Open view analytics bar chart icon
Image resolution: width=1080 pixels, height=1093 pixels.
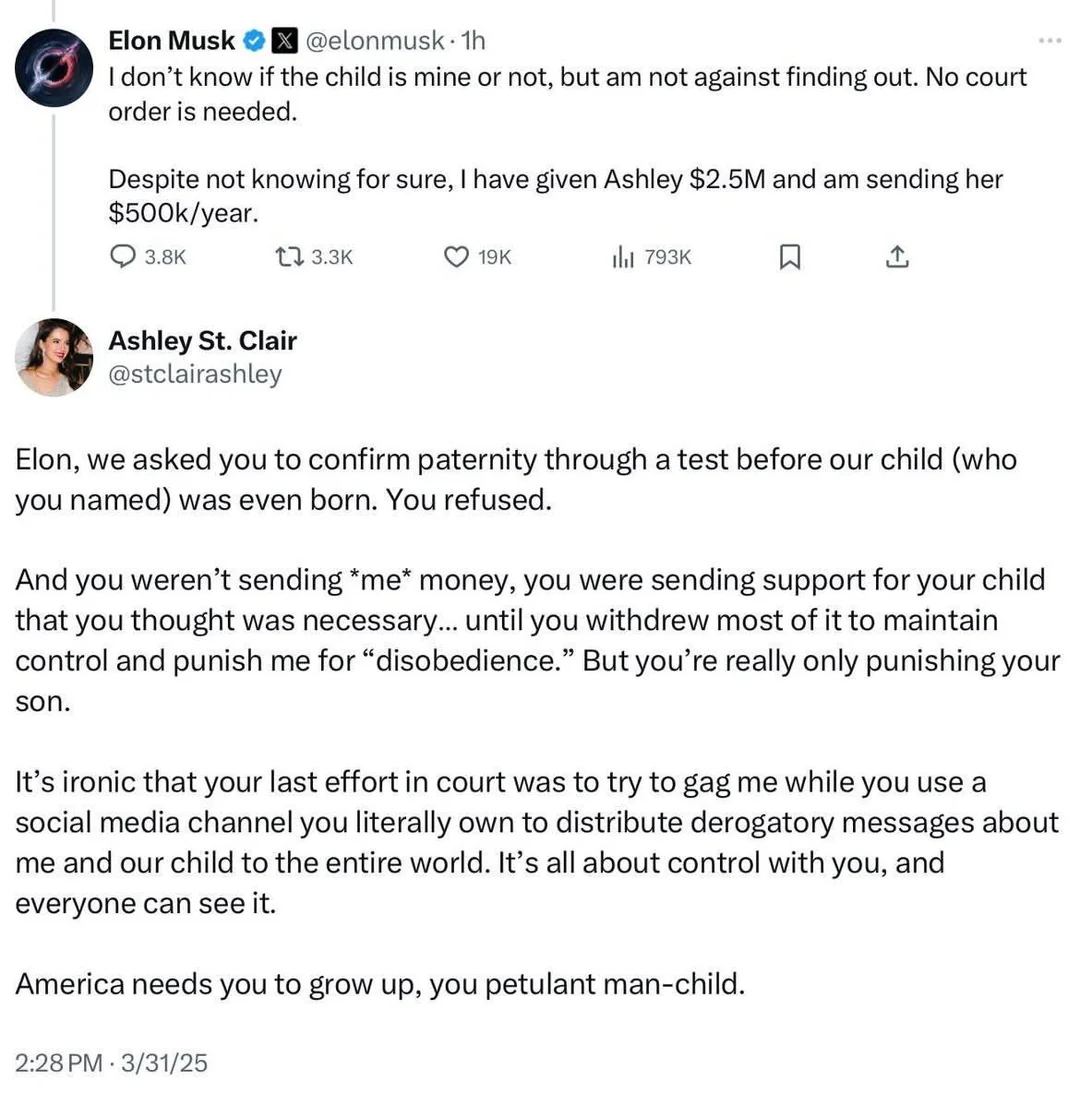point(624,257)
